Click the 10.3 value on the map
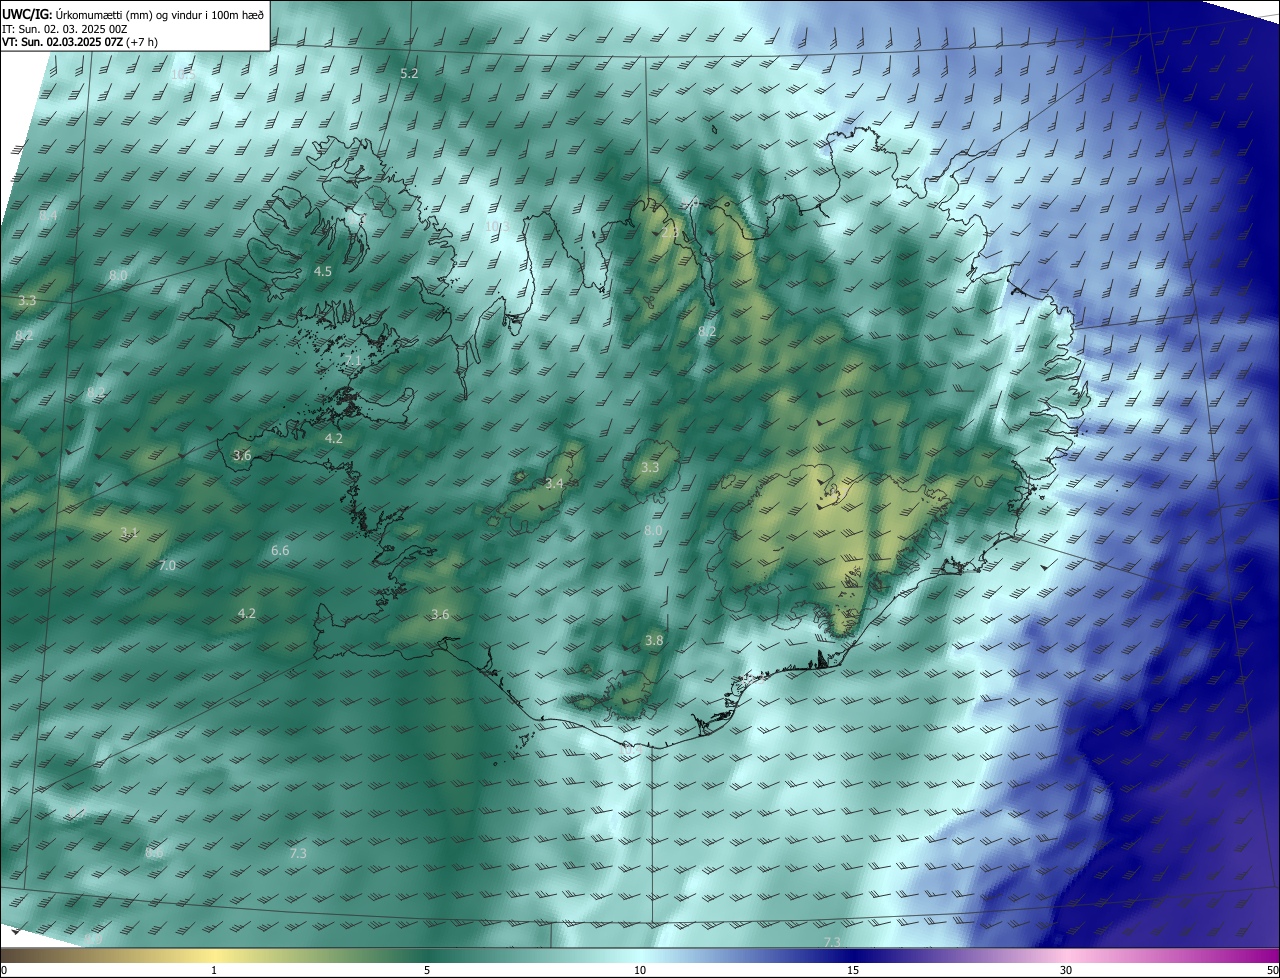The height and width of the screenshot is (978, 1280). pos(497,227)
